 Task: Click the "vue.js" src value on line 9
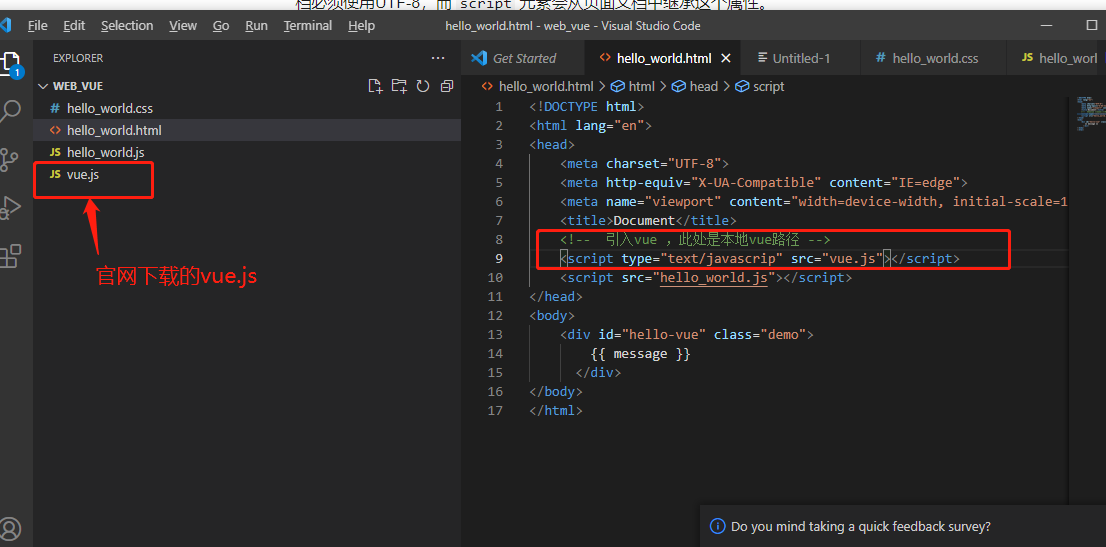click(853, 259)
